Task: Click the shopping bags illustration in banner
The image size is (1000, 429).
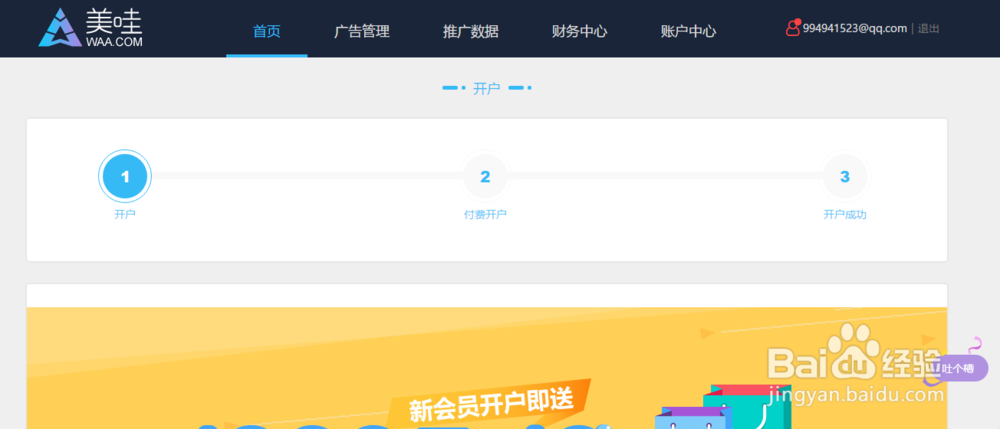Action: point(724,407)
